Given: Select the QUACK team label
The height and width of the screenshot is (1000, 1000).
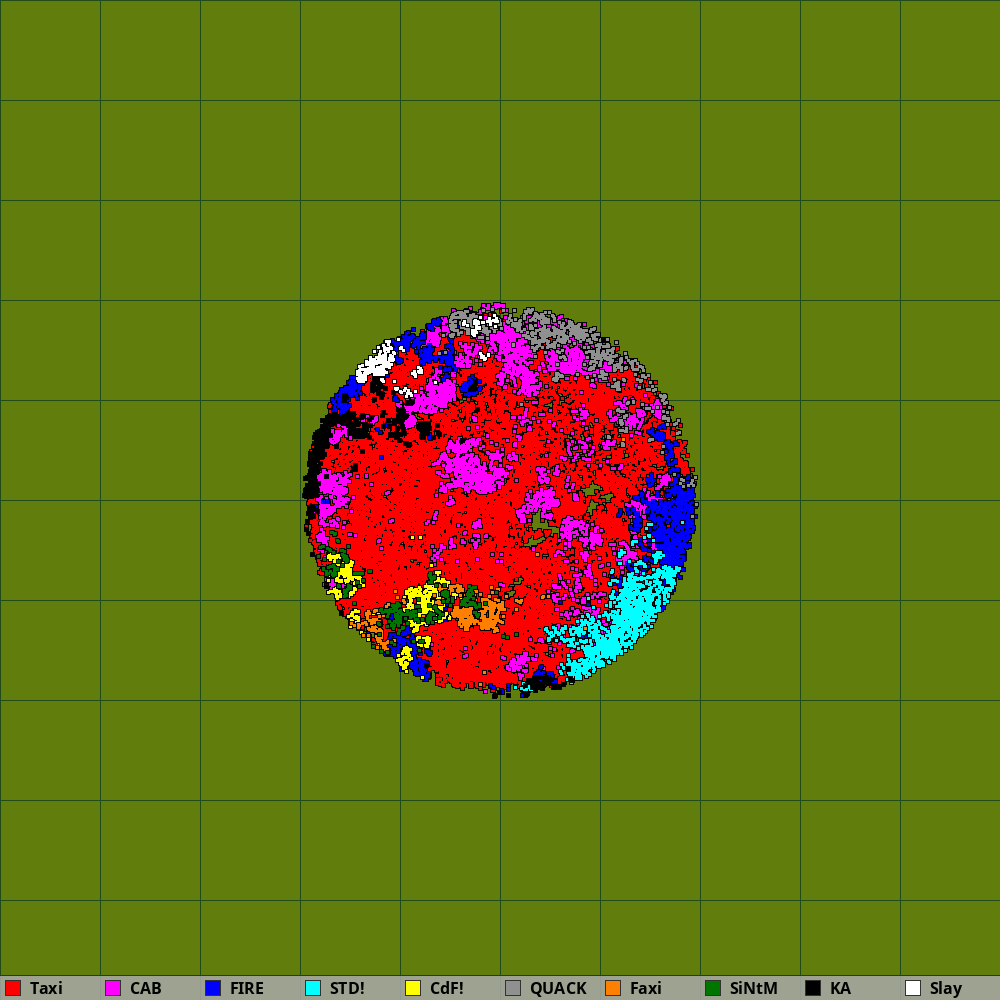Looking at the screenshot, I should click(x=558, y=988).
